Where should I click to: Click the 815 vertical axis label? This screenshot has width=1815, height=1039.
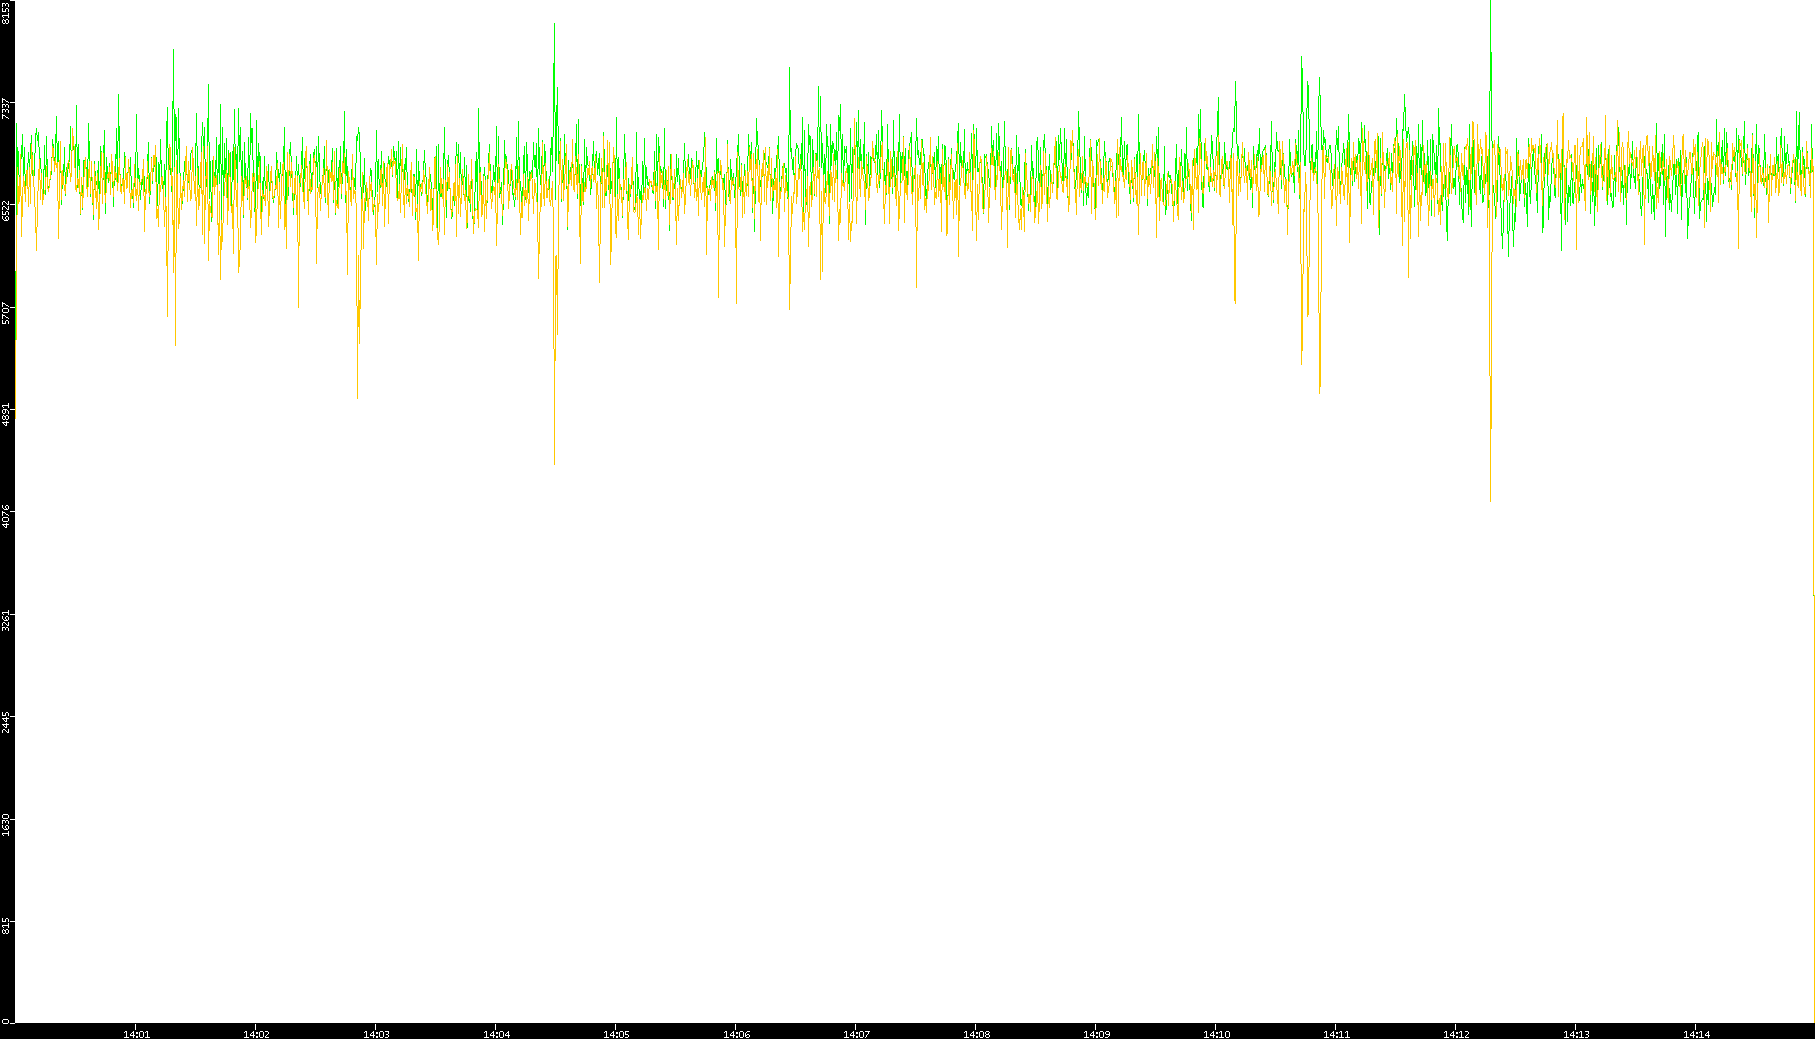(7, 926)
